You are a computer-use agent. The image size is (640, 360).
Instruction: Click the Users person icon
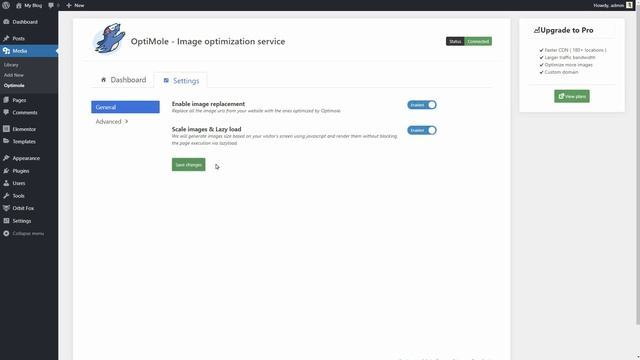pyautogui.click(x=6, y=183)
